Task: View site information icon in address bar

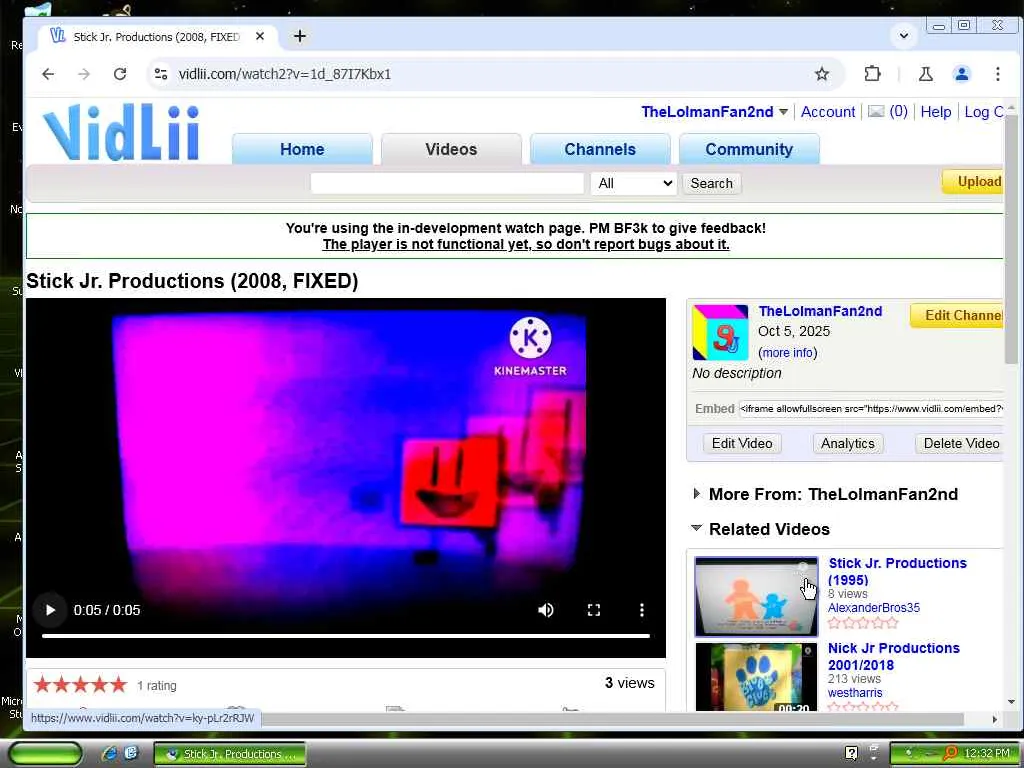Action: pyautogui.click(x=161, y=74)
